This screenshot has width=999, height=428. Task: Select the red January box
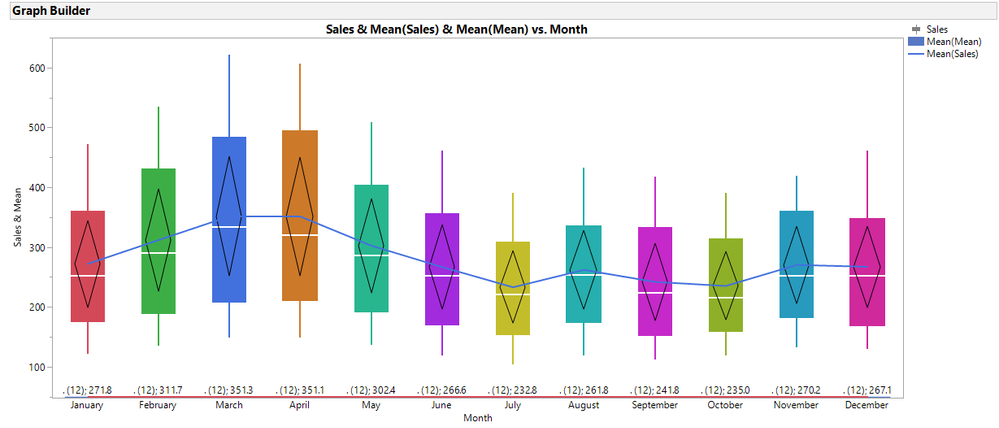click(87, 266)
